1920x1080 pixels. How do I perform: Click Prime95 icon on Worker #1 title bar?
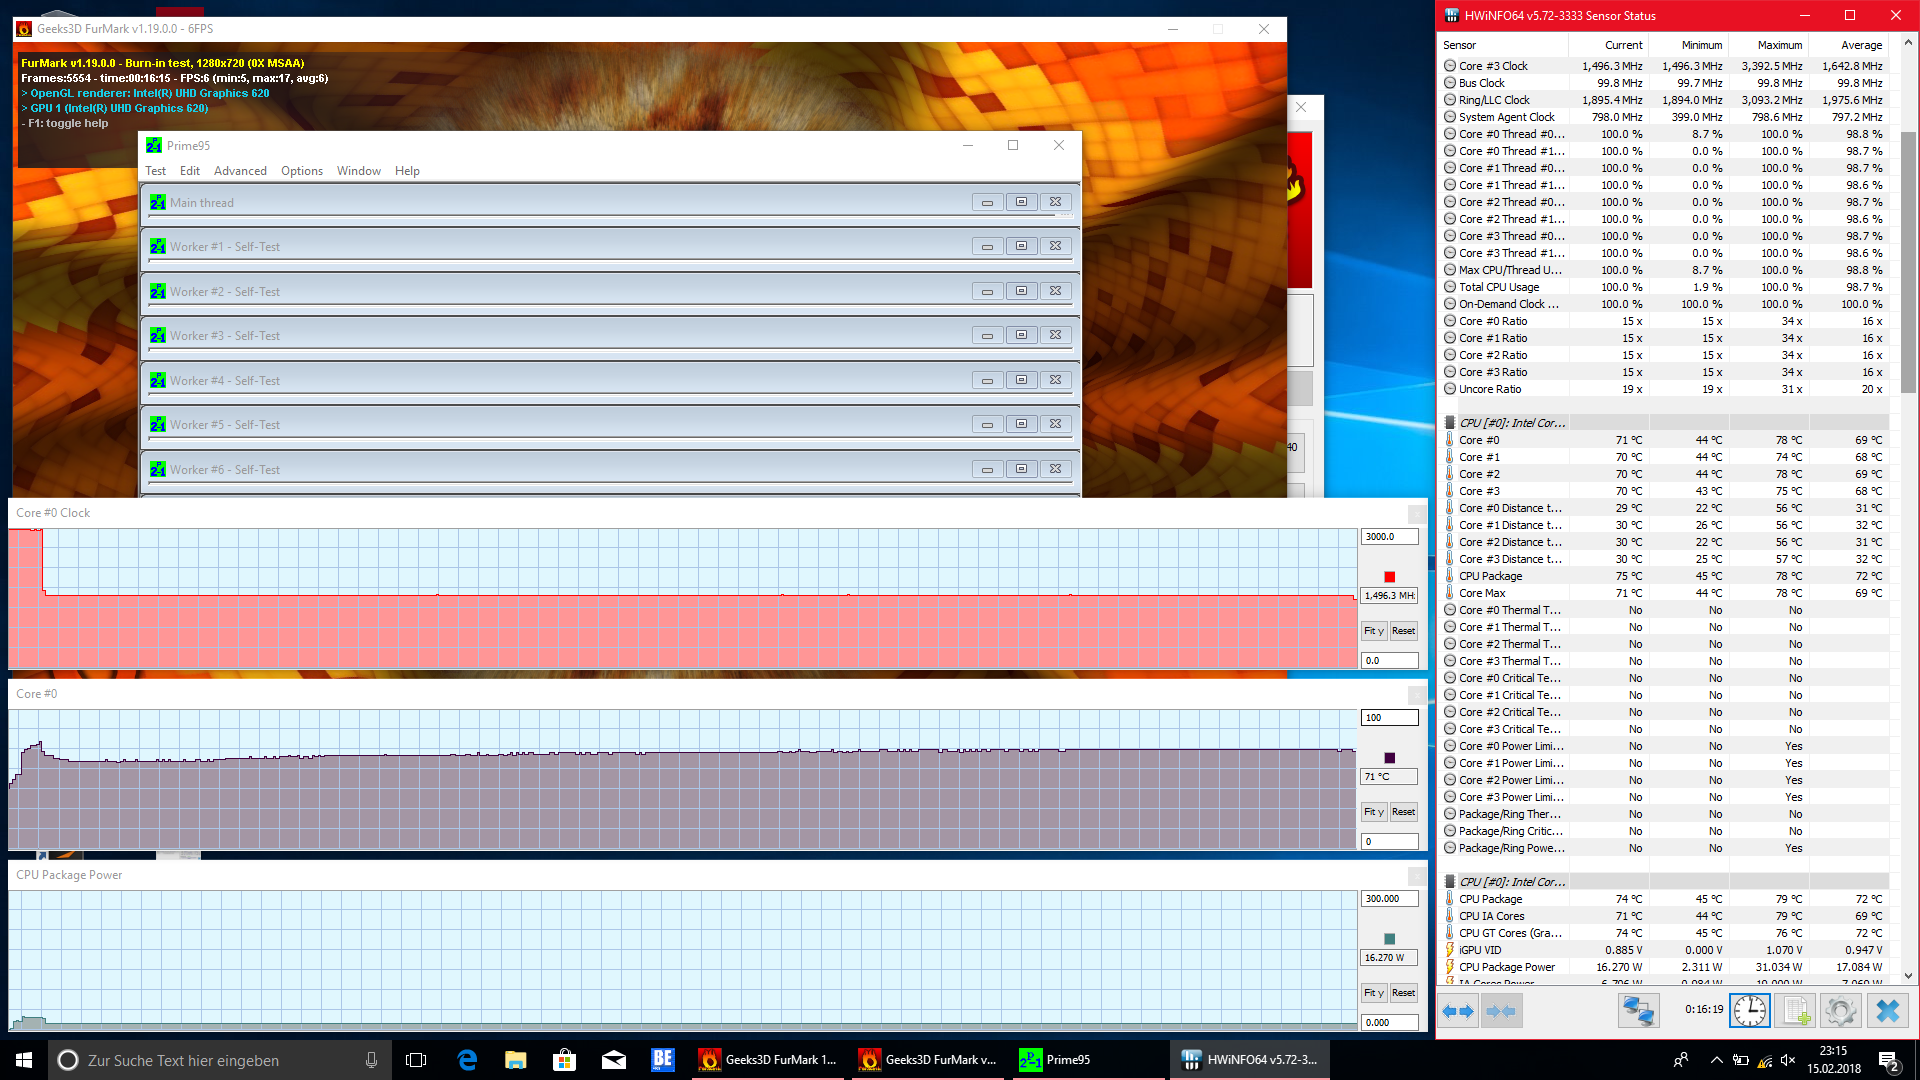pyautogui.click(x=158, y=246)
